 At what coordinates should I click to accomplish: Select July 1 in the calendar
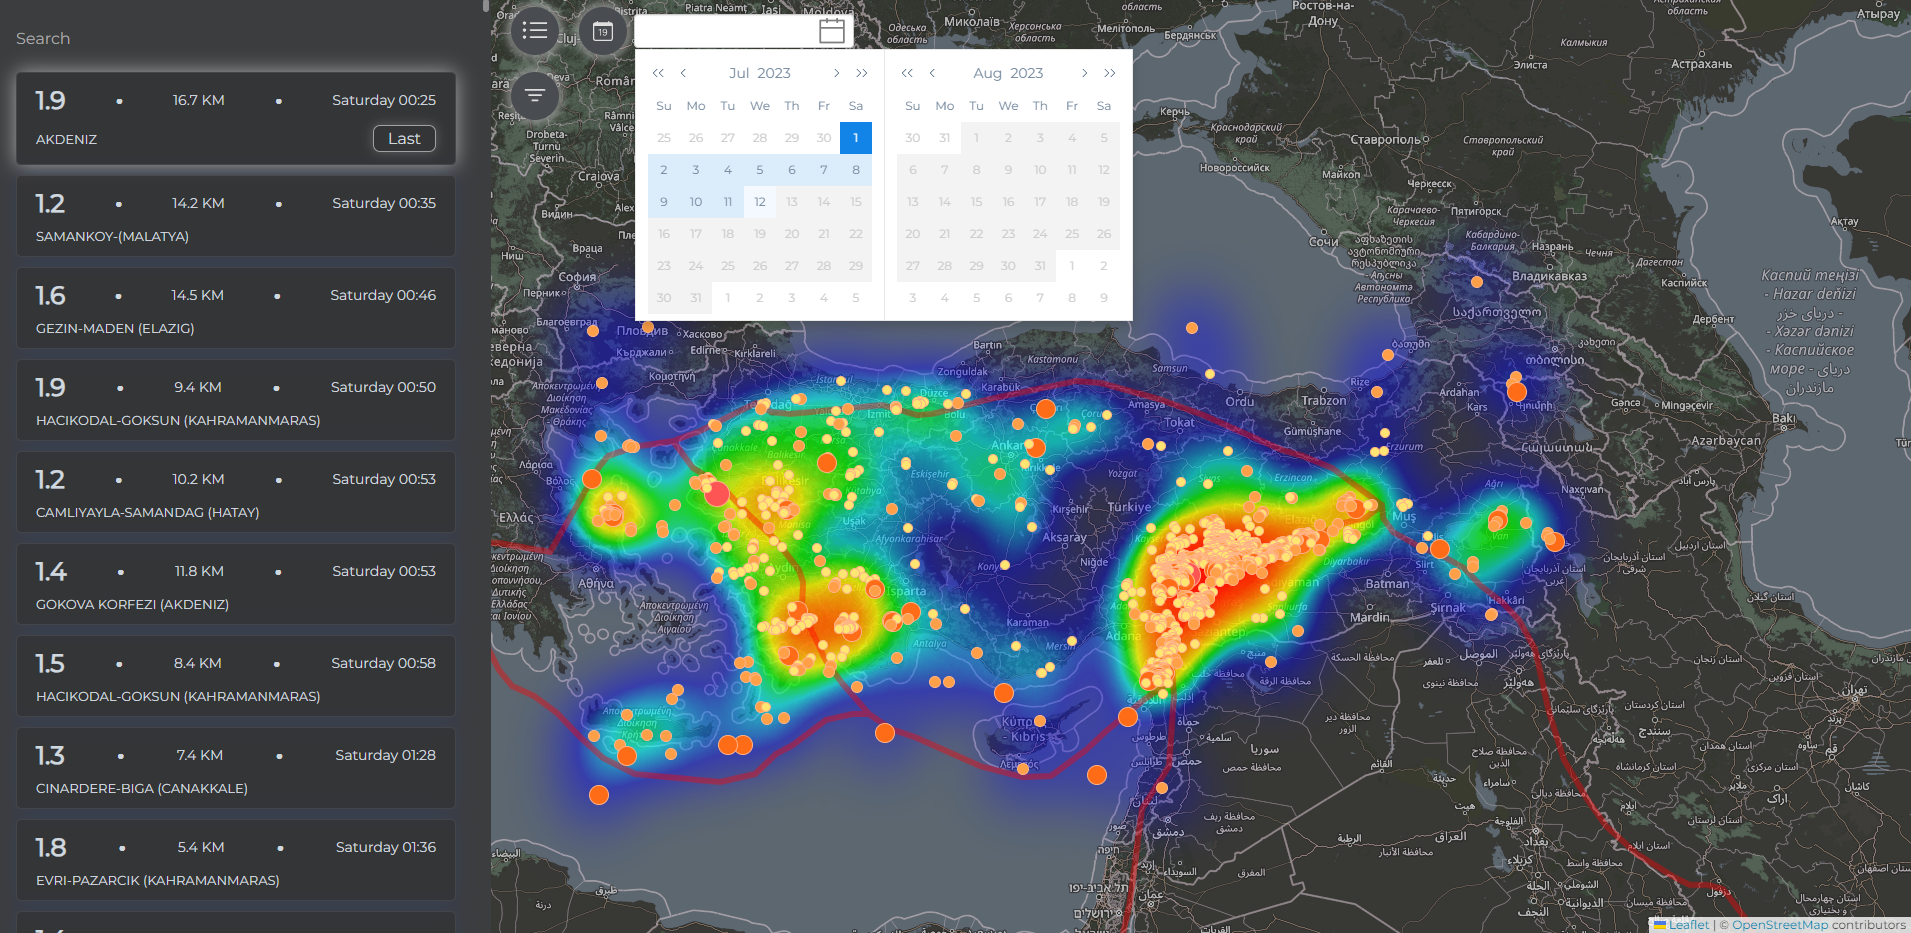point(856,138)
